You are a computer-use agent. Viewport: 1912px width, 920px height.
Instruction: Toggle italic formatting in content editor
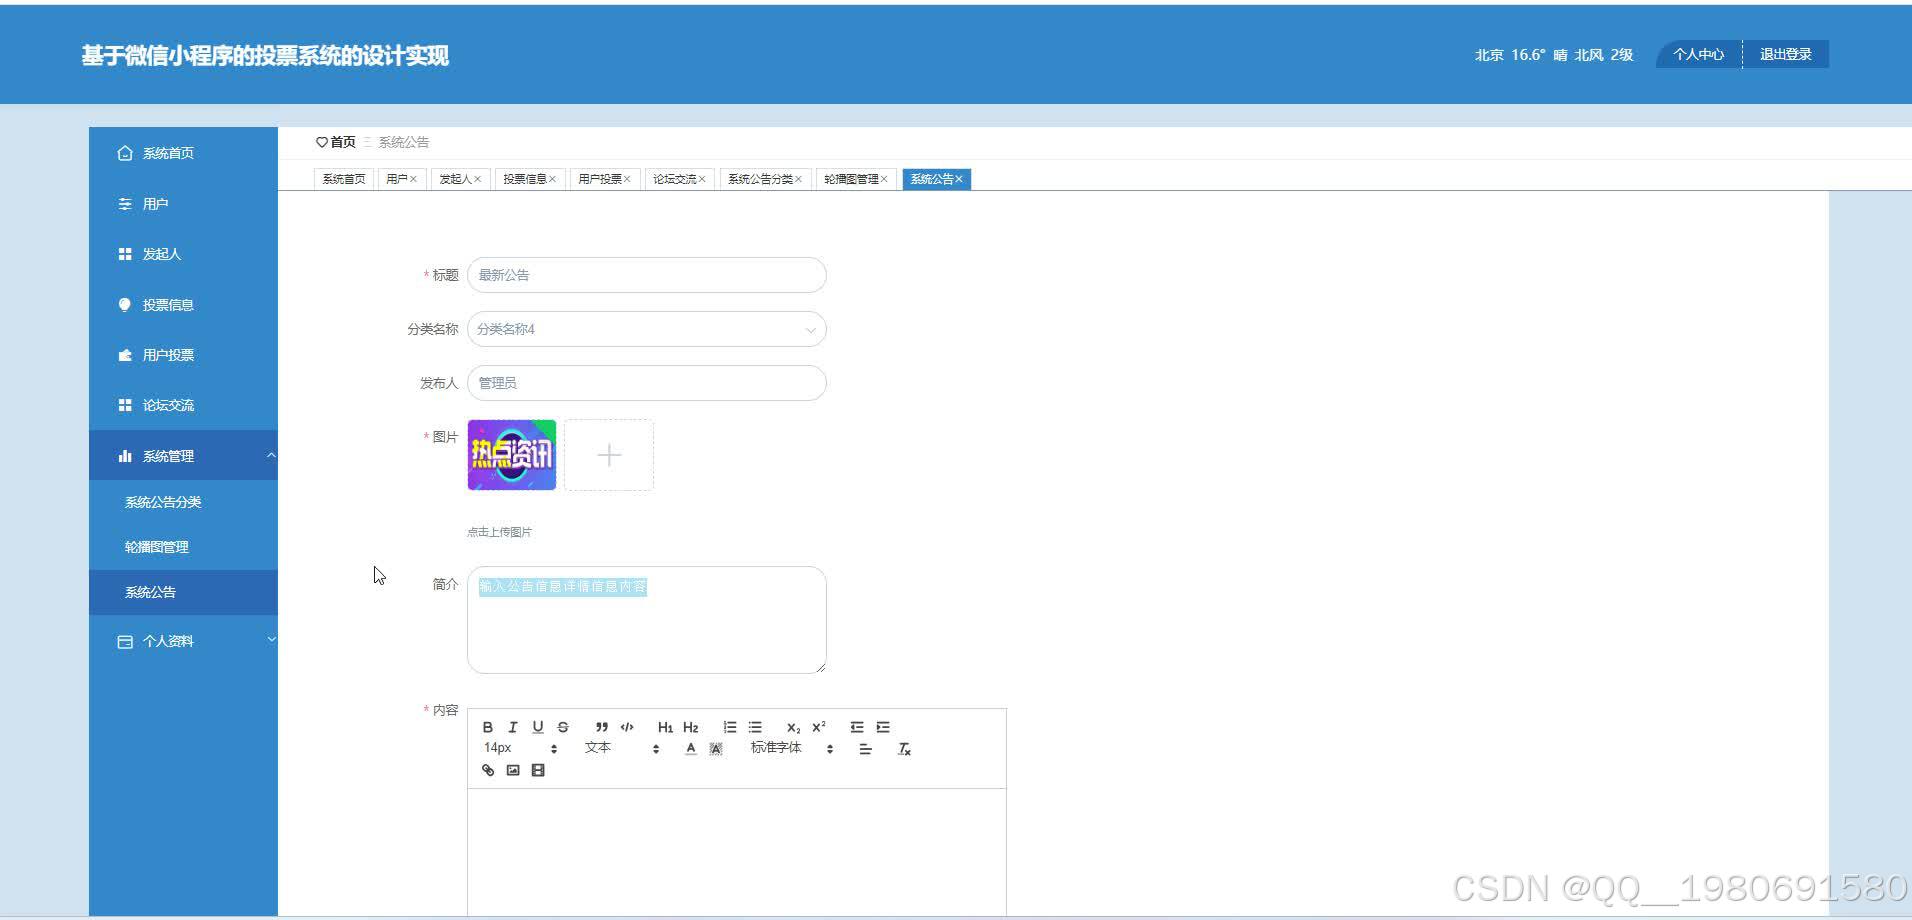[513, 727]
